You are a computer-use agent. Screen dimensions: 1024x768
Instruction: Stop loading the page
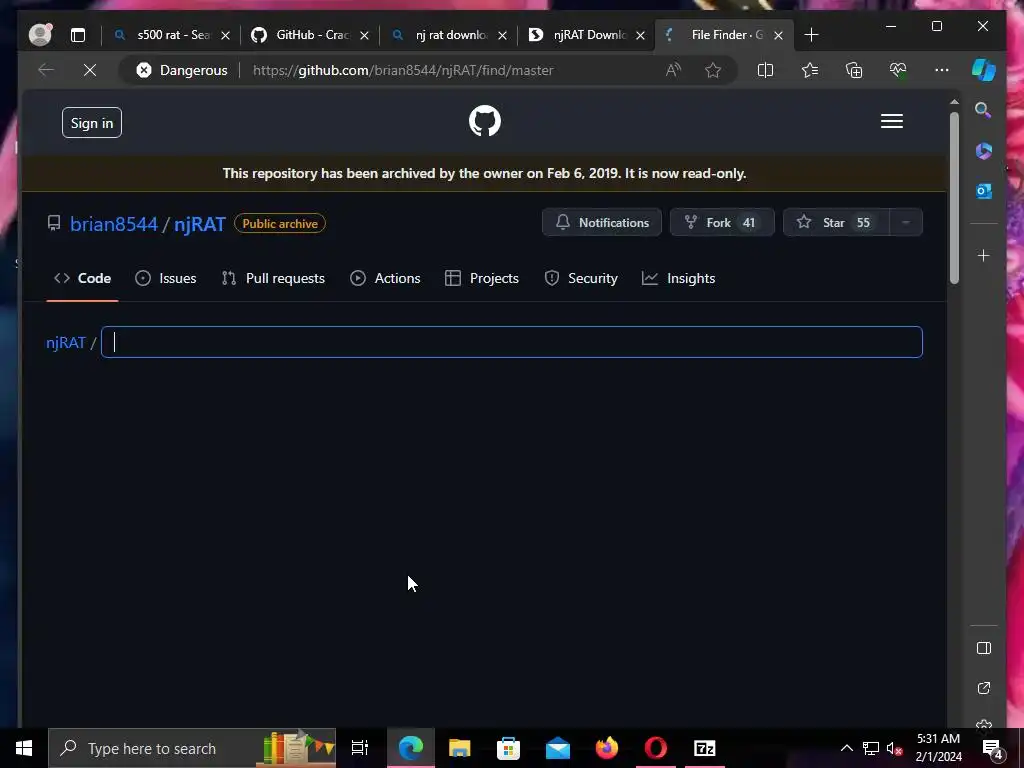(x=90, y=70)
